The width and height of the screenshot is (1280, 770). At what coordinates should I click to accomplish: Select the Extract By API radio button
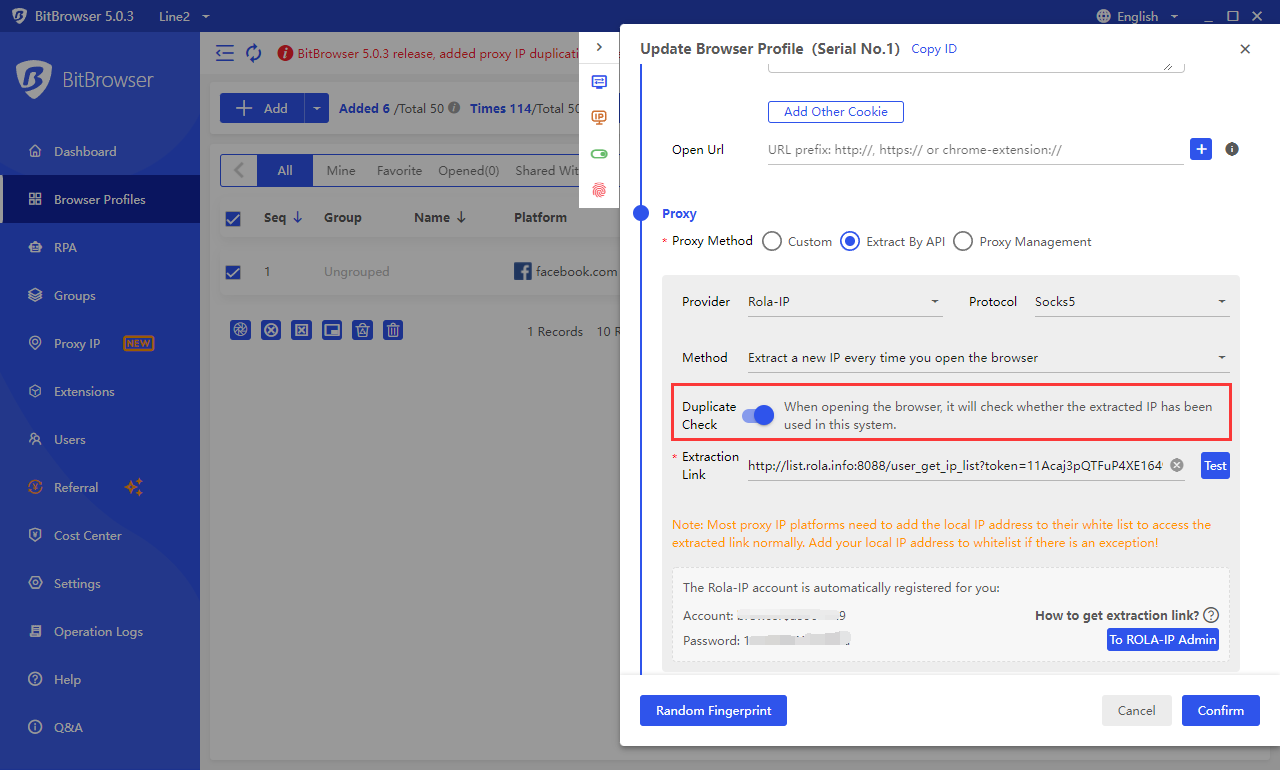pyautogui.click(x=850, y=241)
